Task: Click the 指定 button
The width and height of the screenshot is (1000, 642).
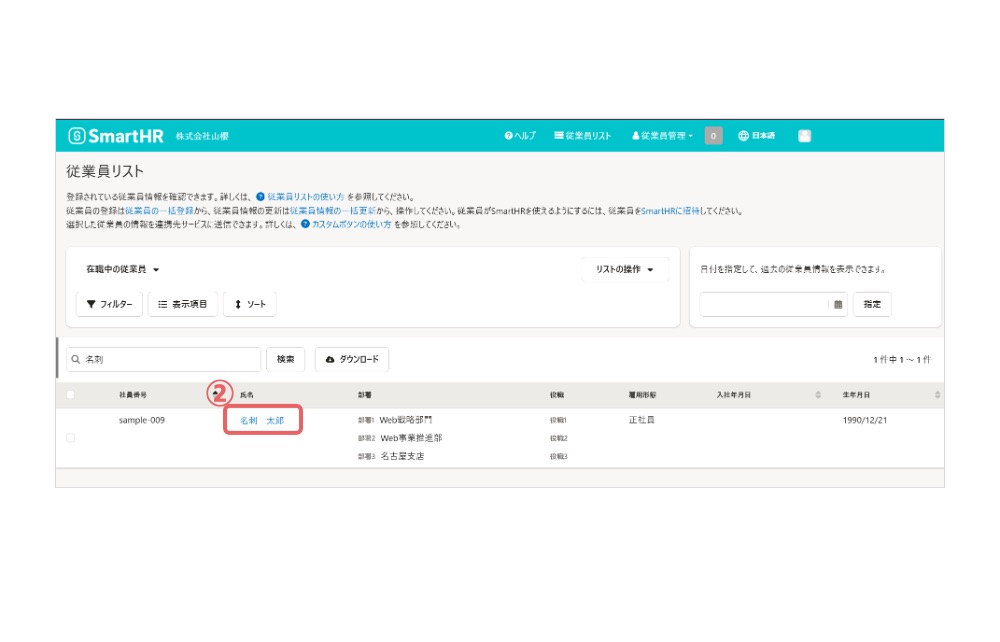Action: [x=872, y=304]
